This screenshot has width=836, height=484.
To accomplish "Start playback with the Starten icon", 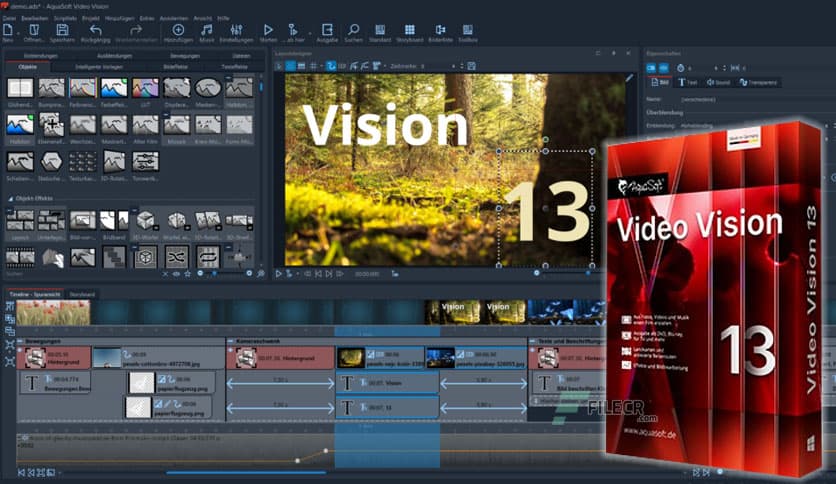I will tap(268, 32).
